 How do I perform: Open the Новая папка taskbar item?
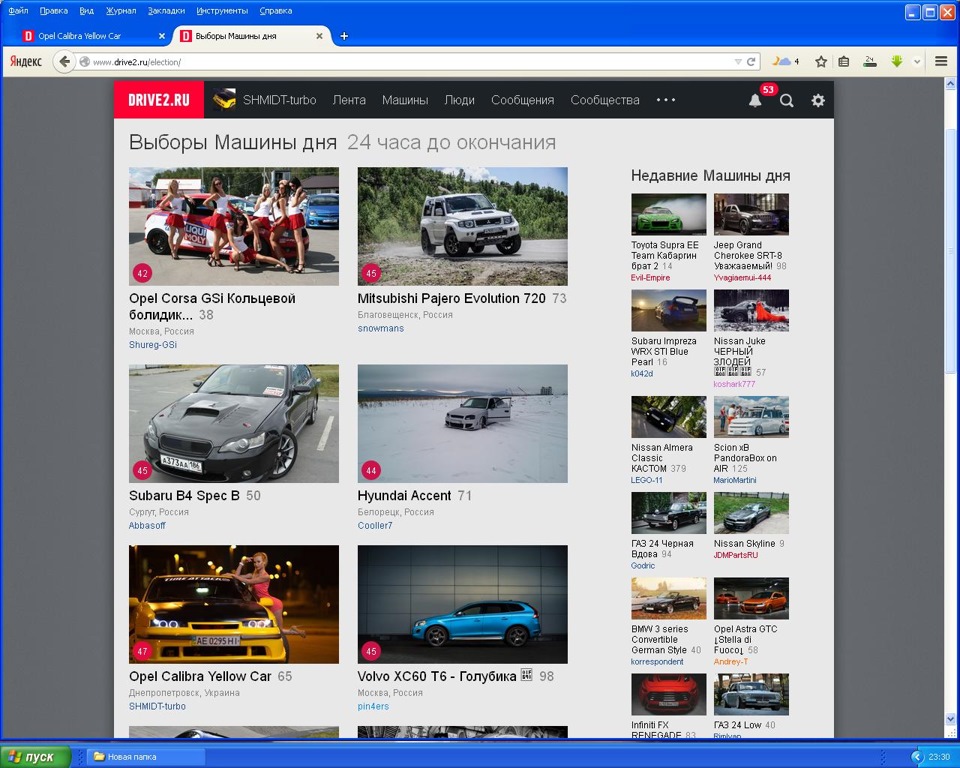coord(145,757)
